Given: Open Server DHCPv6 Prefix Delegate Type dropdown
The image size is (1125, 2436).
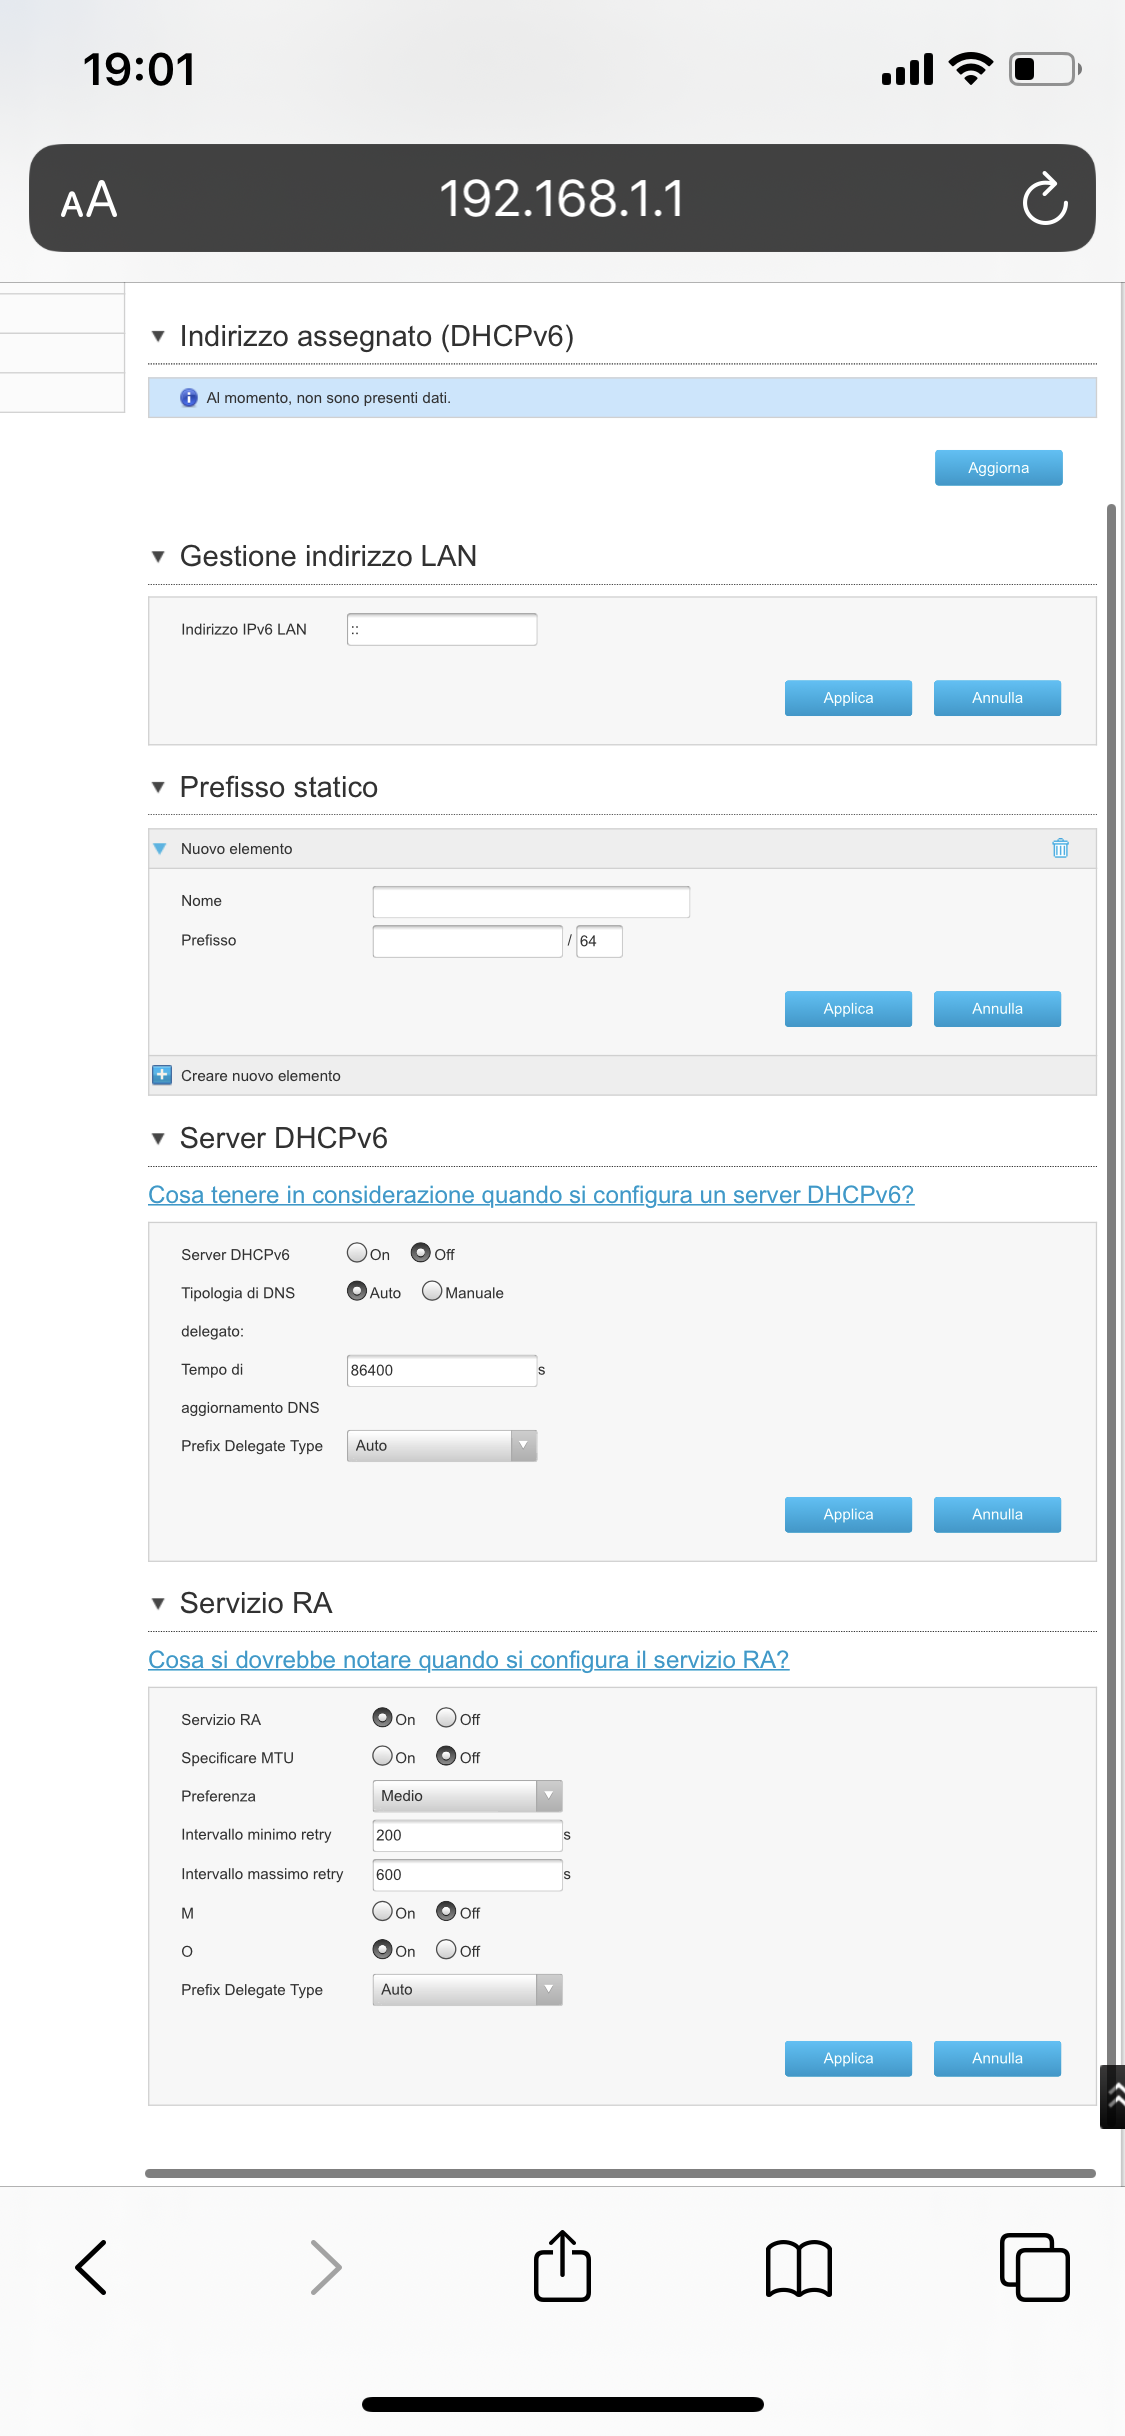Looking at the screenshot, I should pyautogui.click(x=441, y=1446).
